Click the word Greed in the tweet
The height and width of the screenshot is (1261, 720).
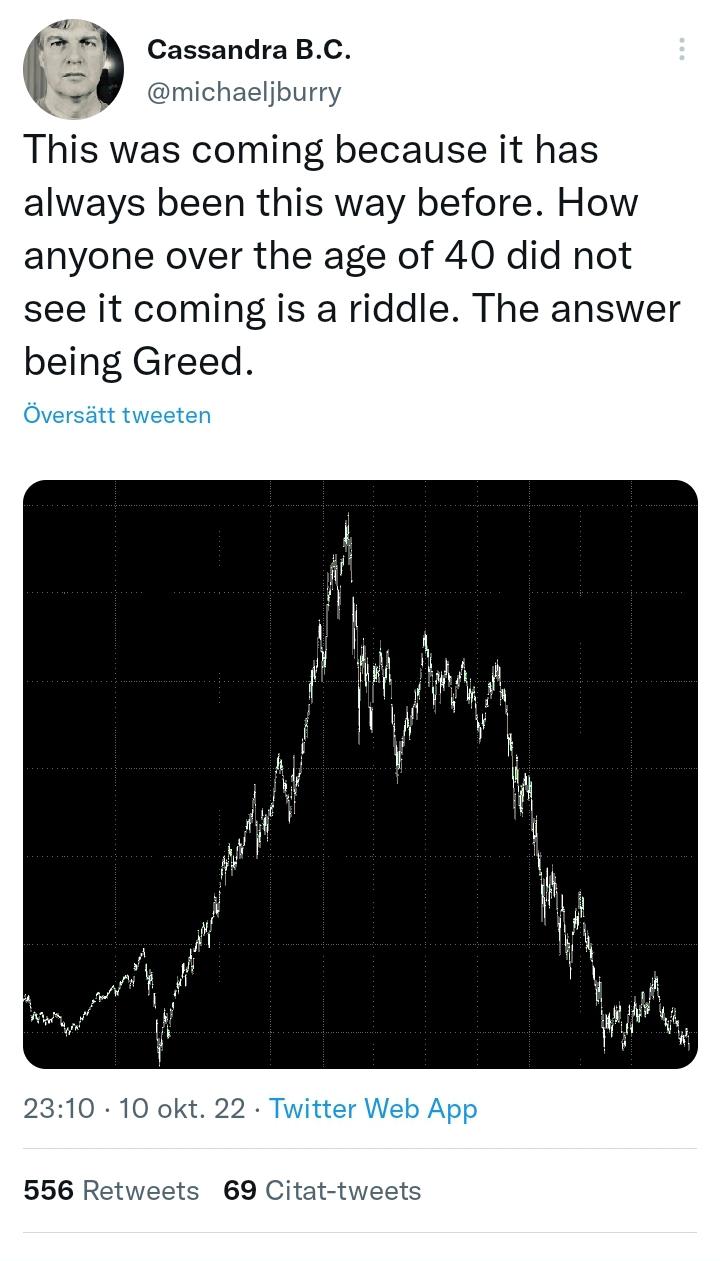(x=188, y=362)
